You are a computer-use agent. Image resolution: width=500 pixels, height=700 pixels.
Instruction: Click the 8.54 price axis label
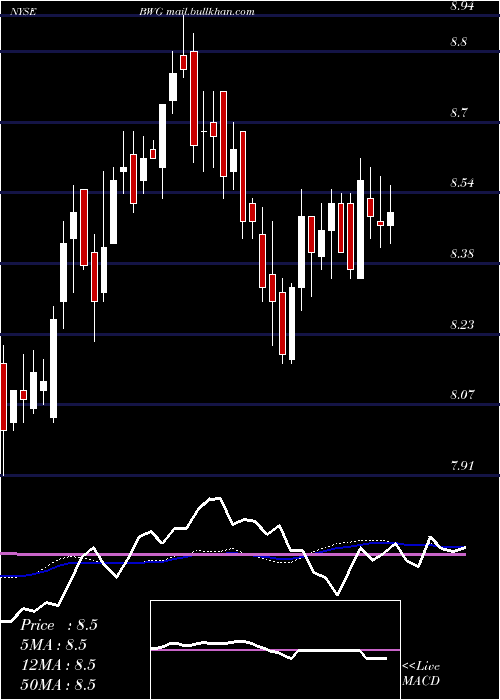click(462, 183)
